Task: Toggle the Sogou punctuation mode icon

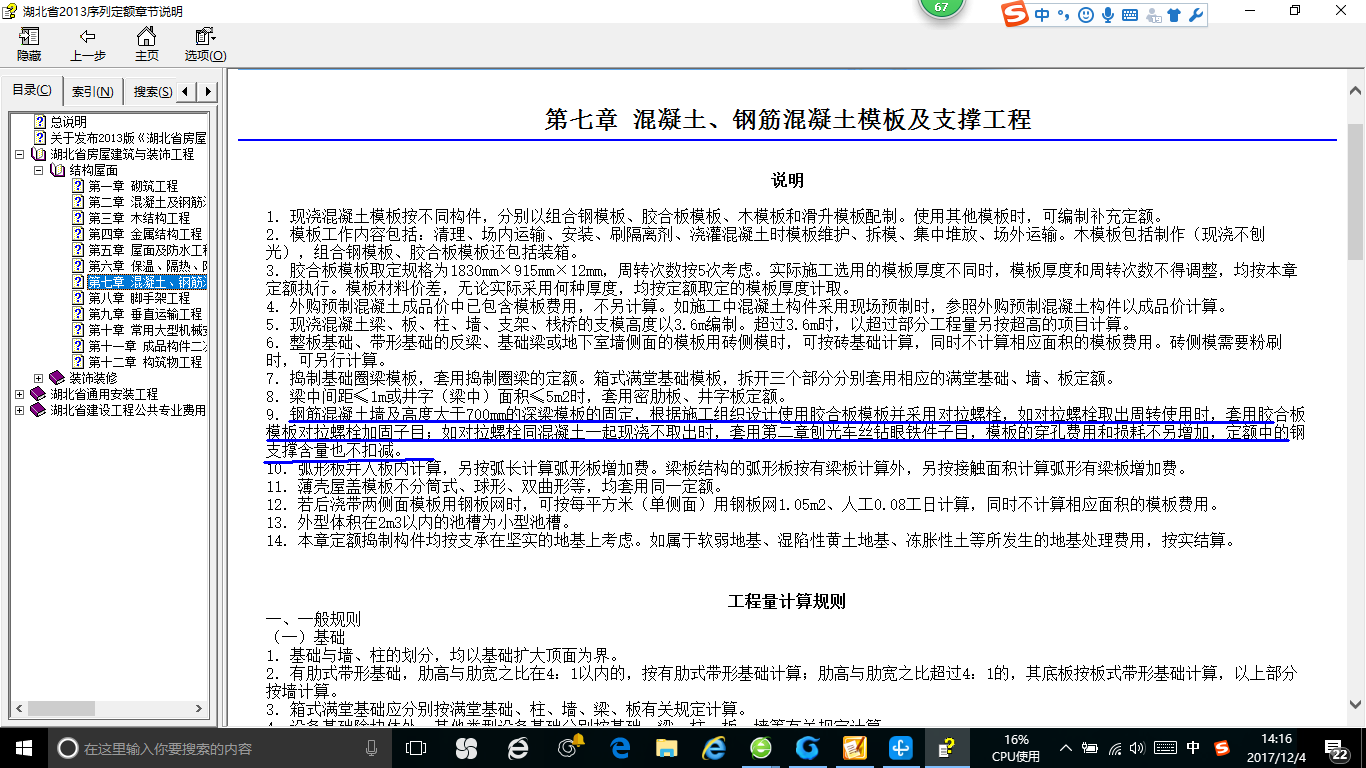Action: click(x=1064, y=16)
